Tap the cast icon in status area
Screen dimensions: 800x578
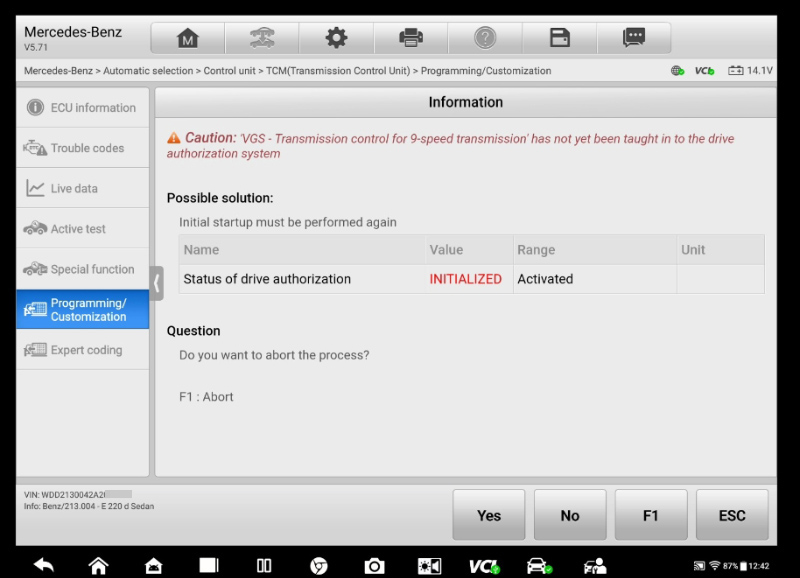click(699, 566)
